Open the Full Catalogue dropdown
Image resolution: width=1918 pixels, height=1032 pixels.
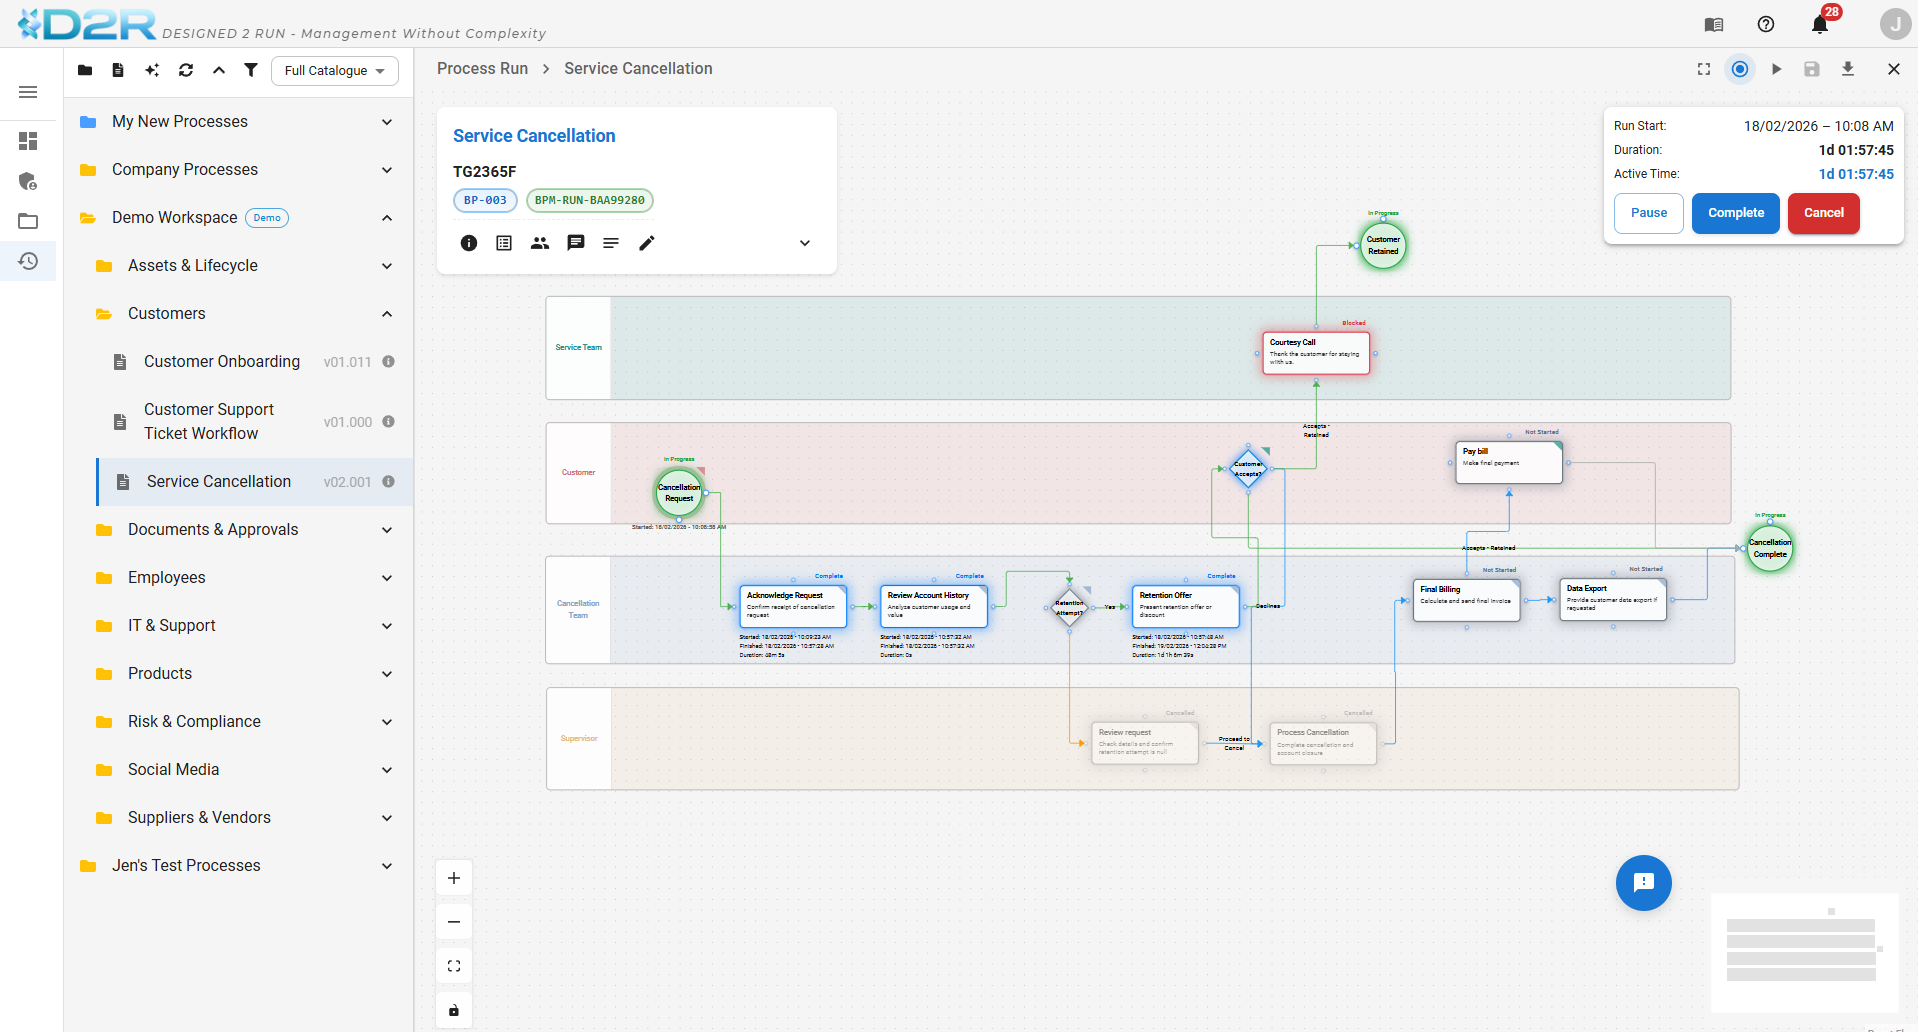335,71
